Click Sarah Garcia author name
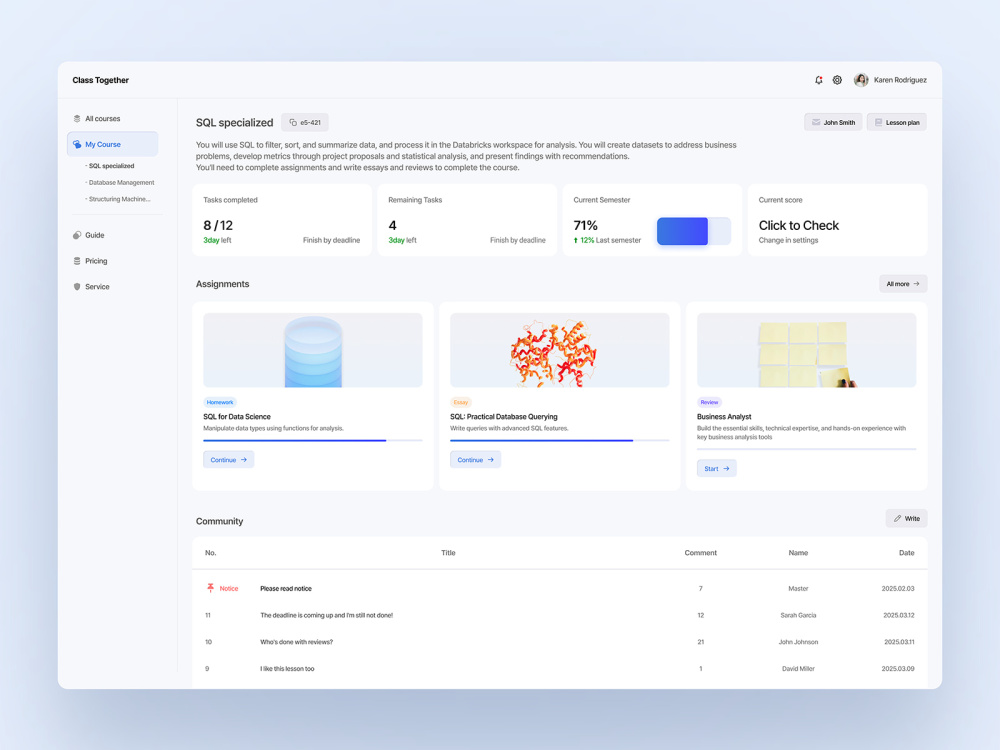The height and width of the screenshot is (750, 1000). (x=798, y=615)
